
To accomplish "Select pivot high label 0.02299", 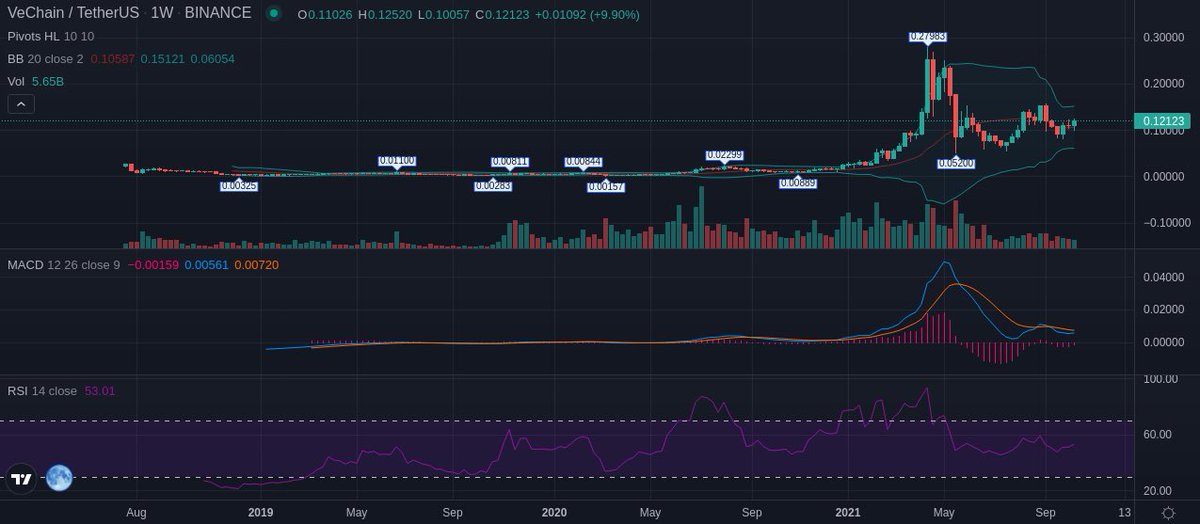I will [724, 154].
